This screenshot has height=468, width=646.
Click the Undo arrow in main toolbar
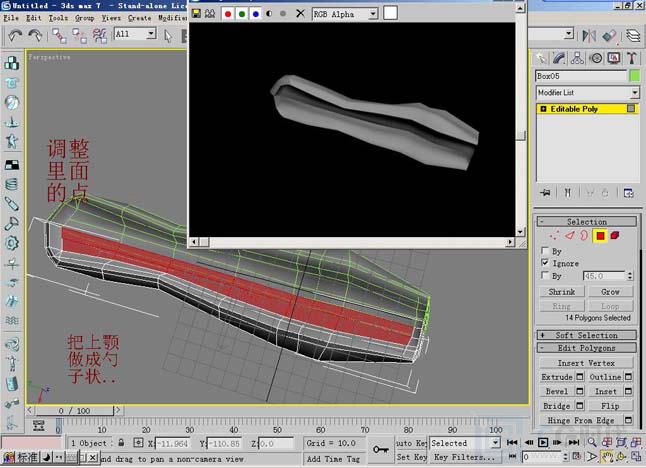(16, 35)
